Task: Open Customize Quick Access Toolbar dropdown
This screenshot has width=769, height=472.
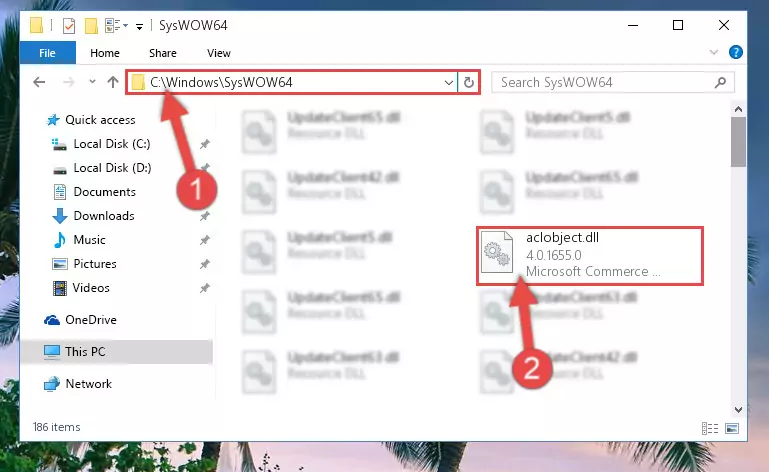Action: pyautogui.click(x=140, y=26)
